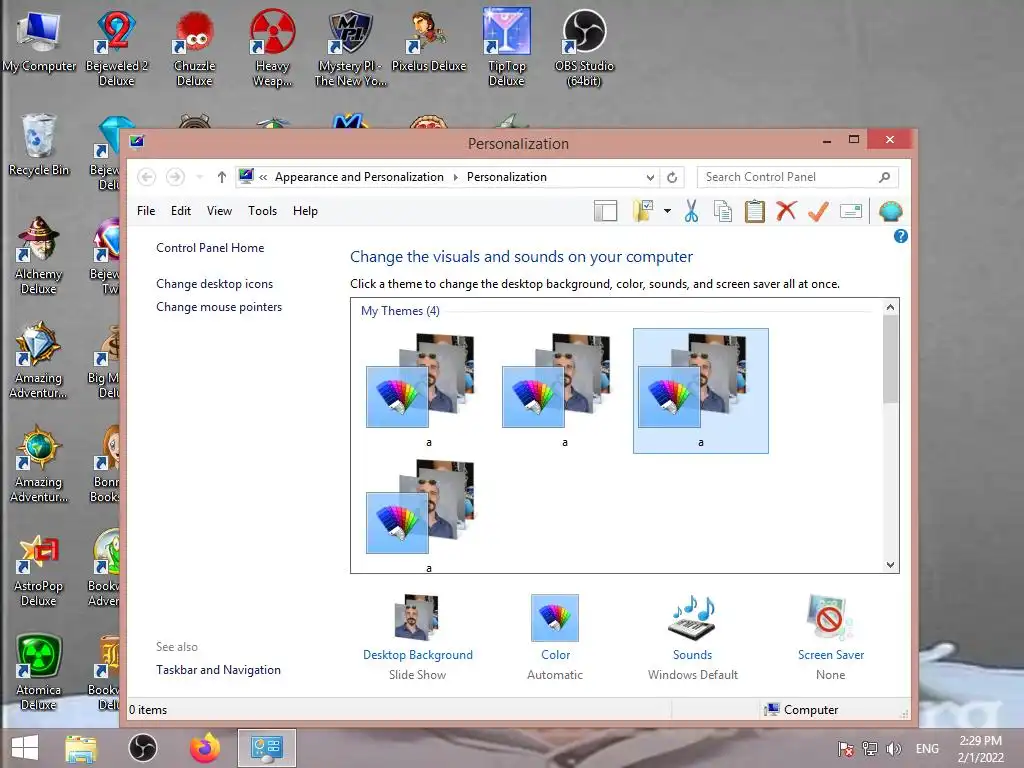The height and width of the screenshot is (768, 1024).
Task: Click the 0 items status text
Action: tap(148, 710)
